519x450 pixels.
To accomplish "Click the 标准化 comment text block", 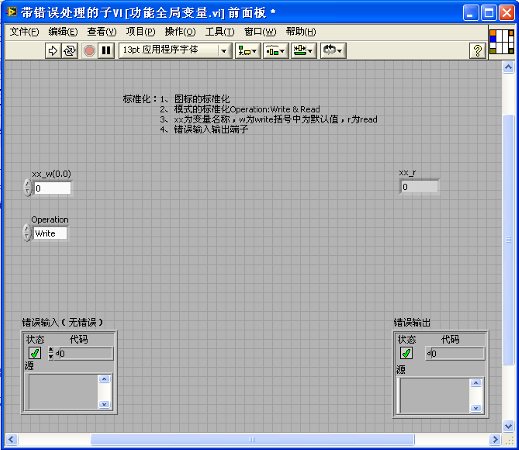I will click(250, 114).
